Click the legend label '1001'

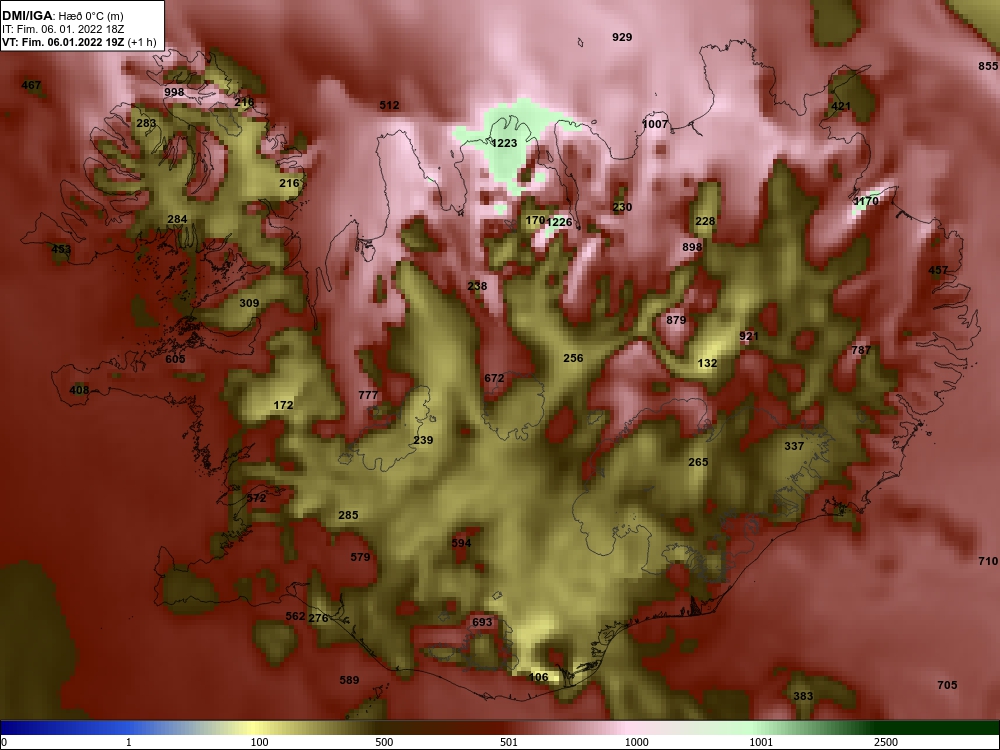tap(761, 742)
